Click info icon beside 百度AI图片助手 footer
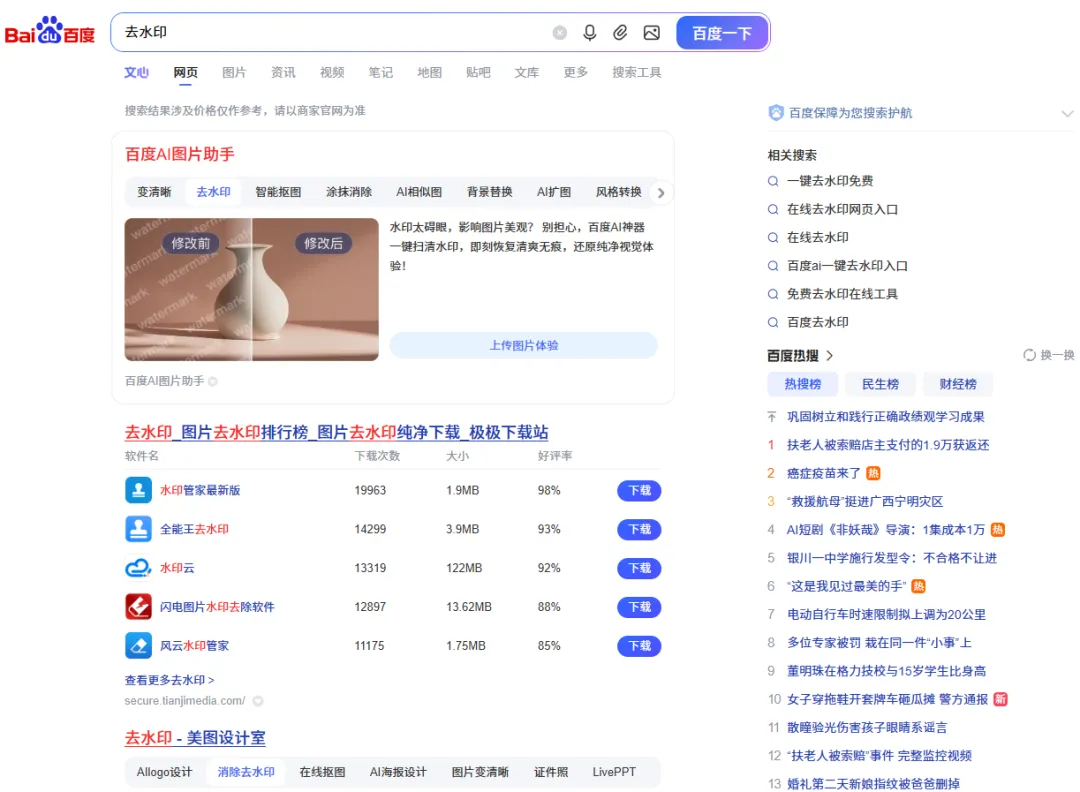Viewport: 1080px width, 792px height. click(x=213, y=382)
